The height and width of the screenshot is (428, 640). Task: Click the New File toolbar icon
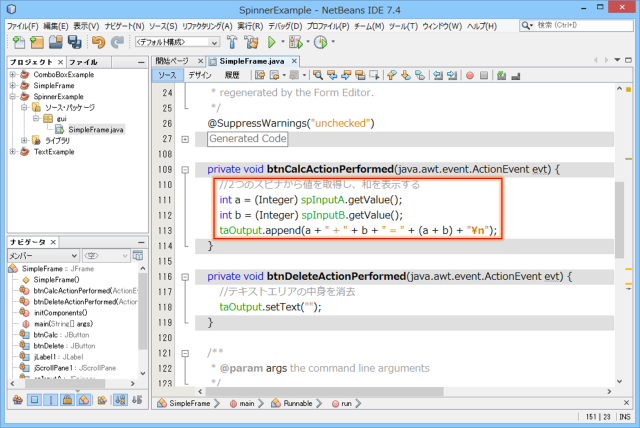coord(18,42)
